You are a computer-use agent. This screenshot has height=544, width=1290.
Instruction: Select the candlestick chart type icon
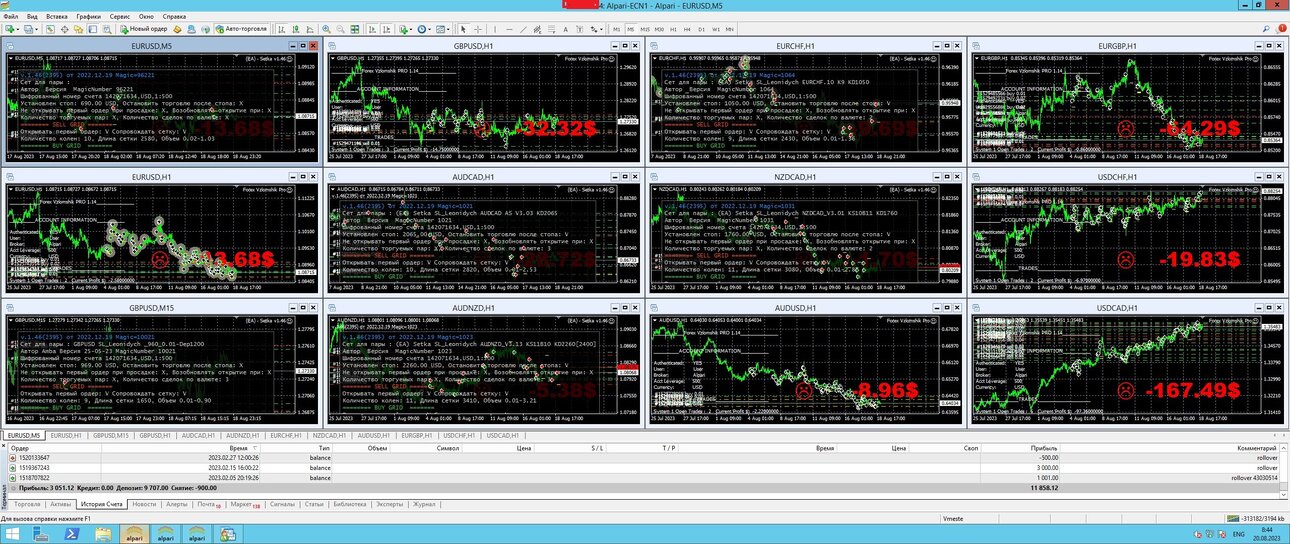click(295, 29)
